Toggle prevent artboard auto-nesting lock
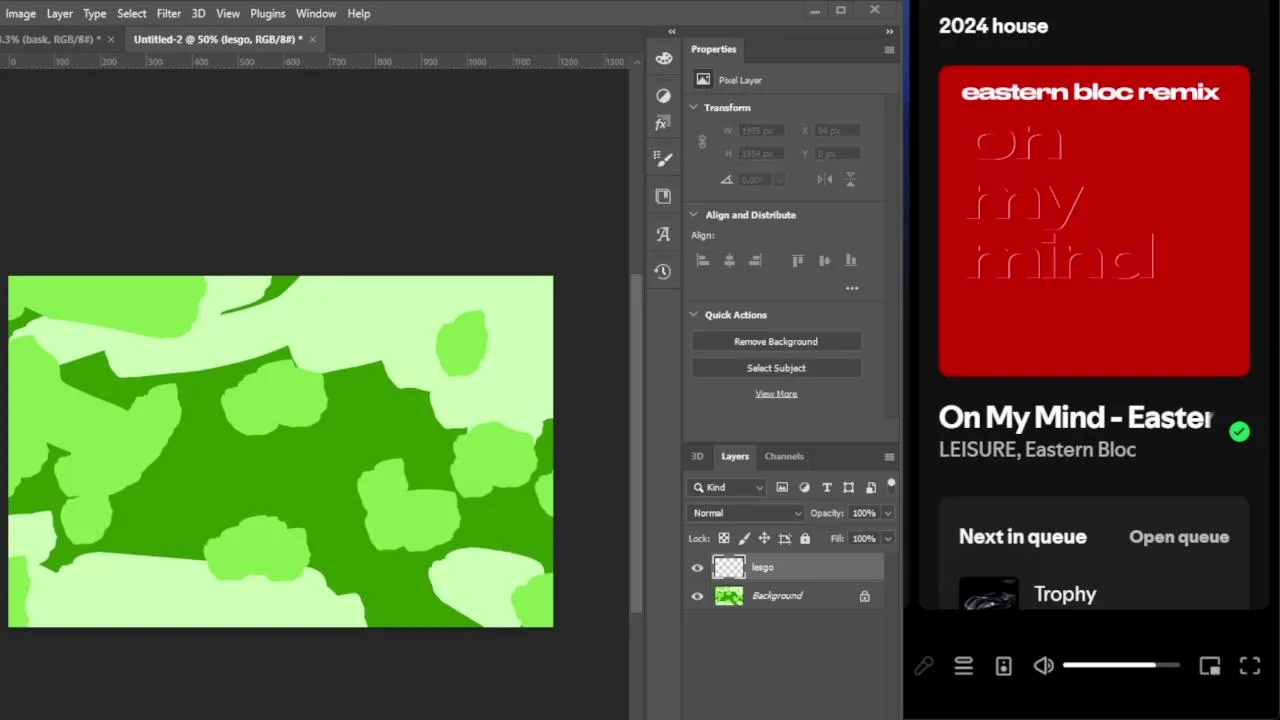The width and height of the screenshot is (1280, 720). coord(785,538)
